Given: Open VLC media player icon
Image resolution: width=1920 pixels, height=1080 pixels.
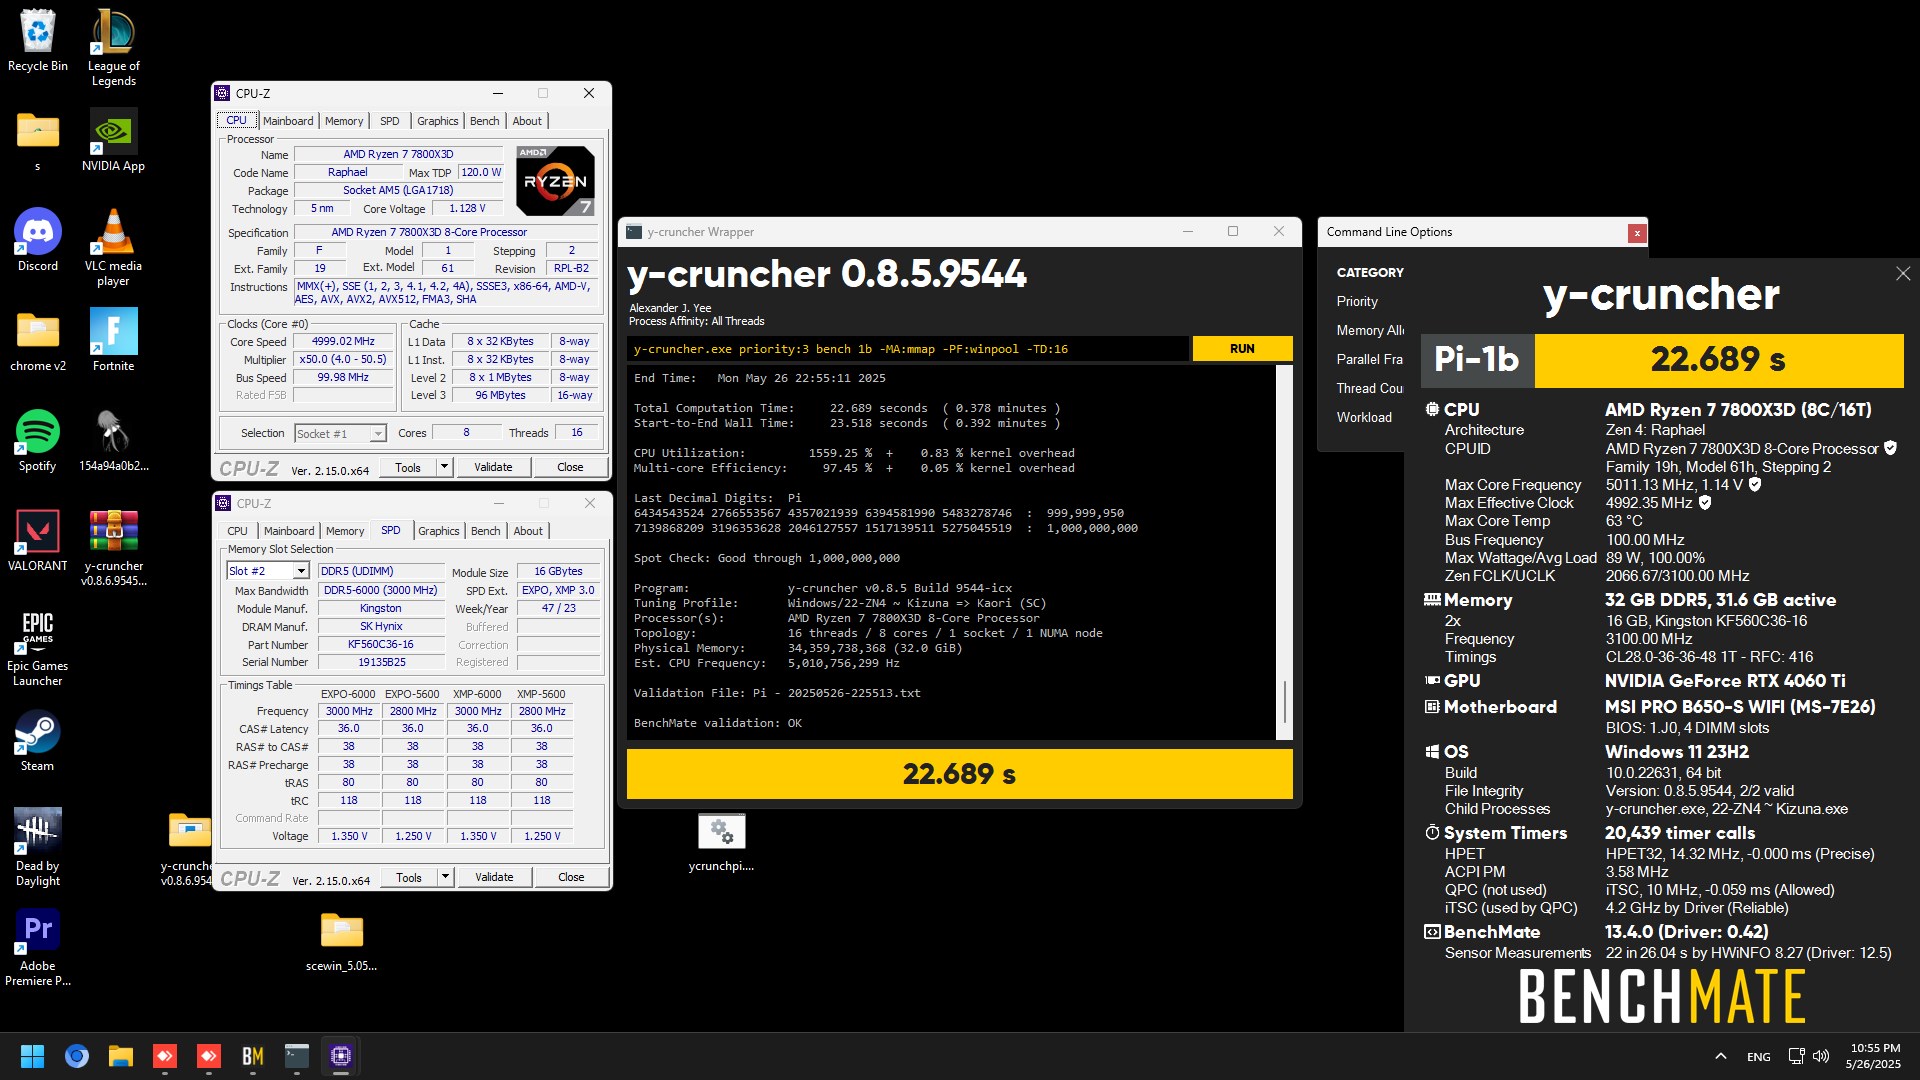Looking at the screenshot, I should 113,248.
